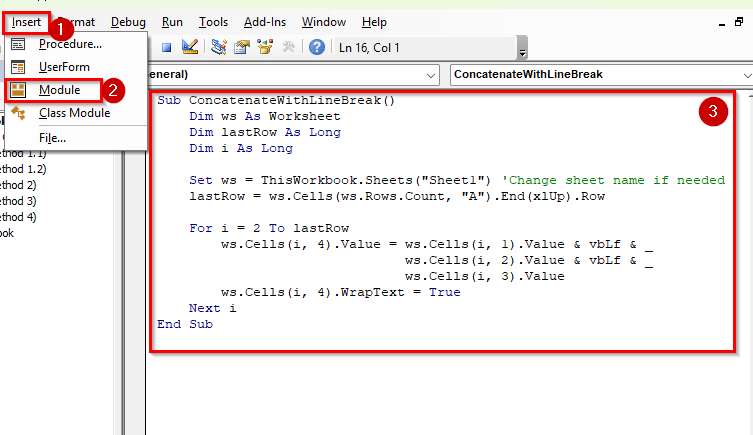753x435 pixels.
Task: Click the Ln 16, Col 1 position indicator
Action: point(369,48)
